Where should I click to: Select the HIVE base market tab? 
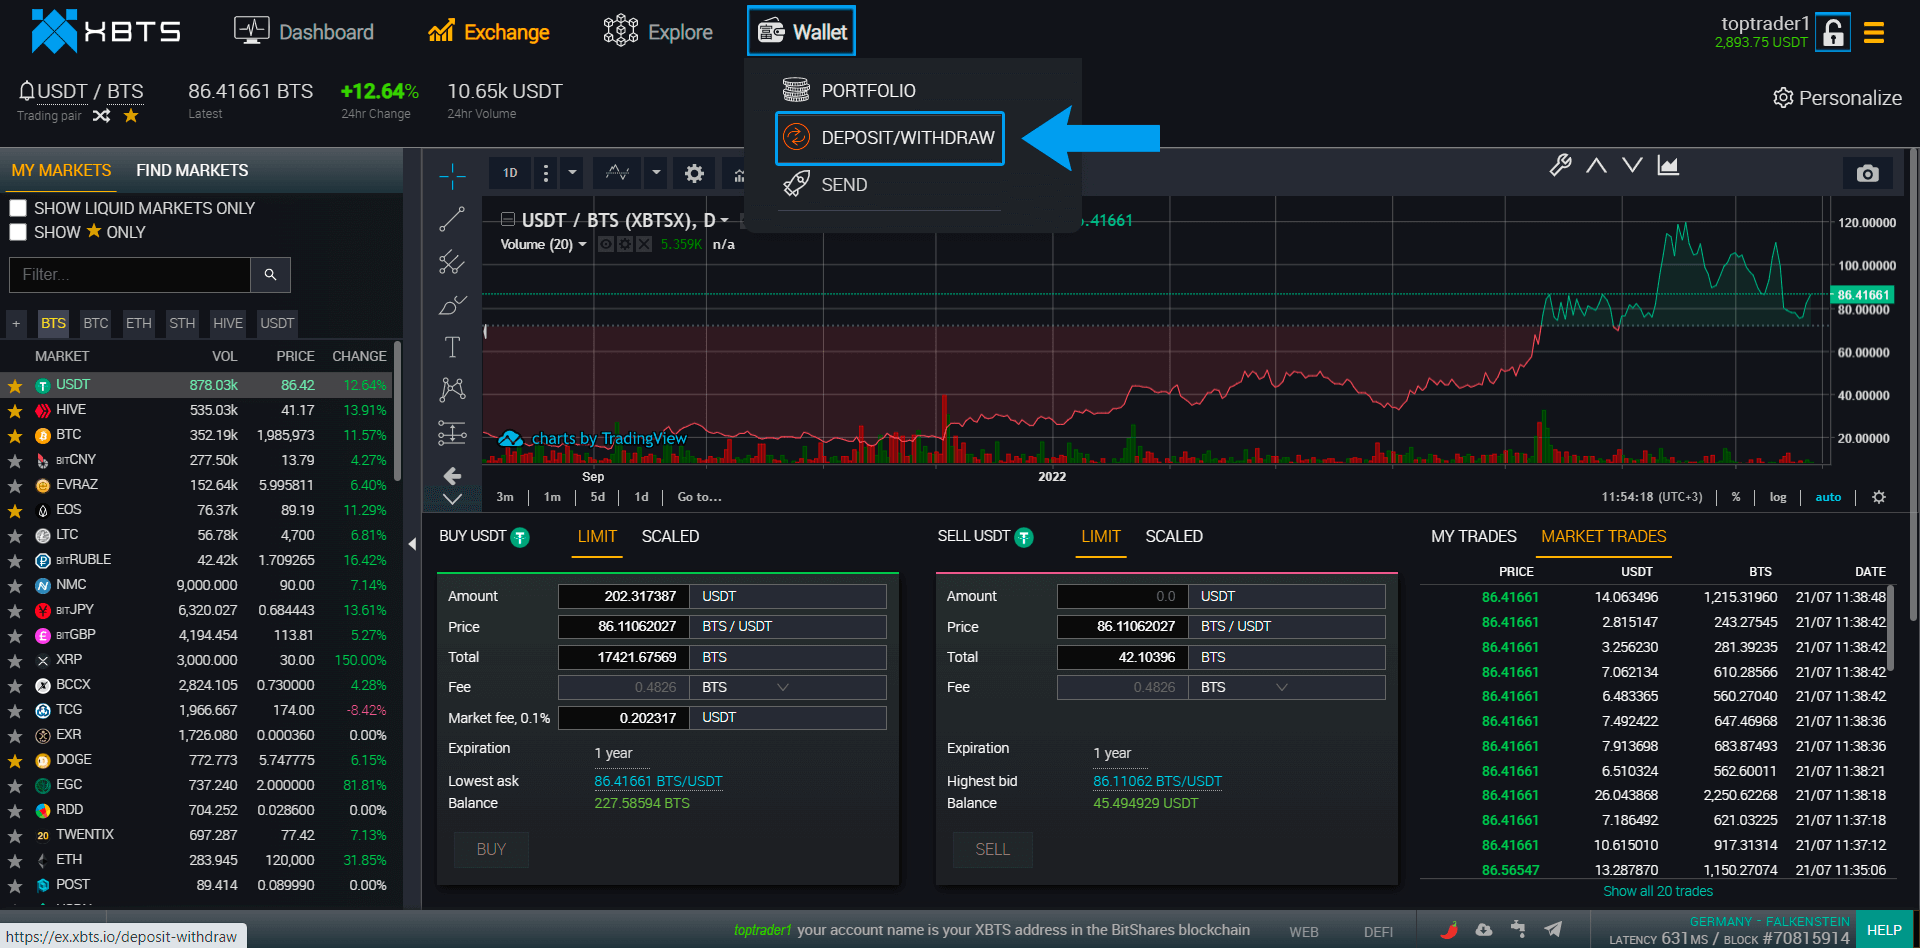228,323
